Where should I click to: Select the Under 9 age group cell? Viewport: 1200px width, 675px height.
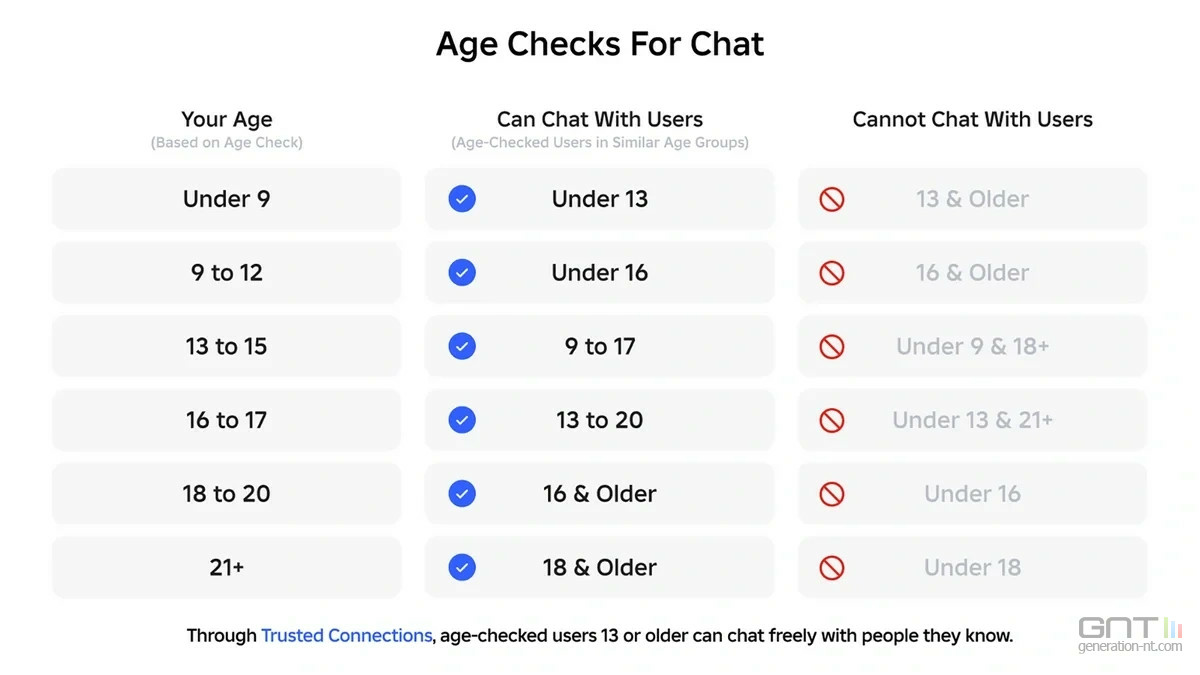227,199
